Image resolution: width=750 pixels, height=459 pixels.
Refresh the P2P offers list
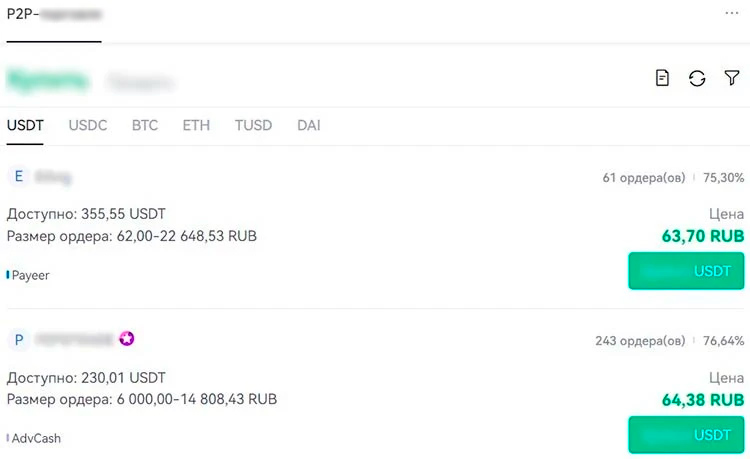[697, 78]
